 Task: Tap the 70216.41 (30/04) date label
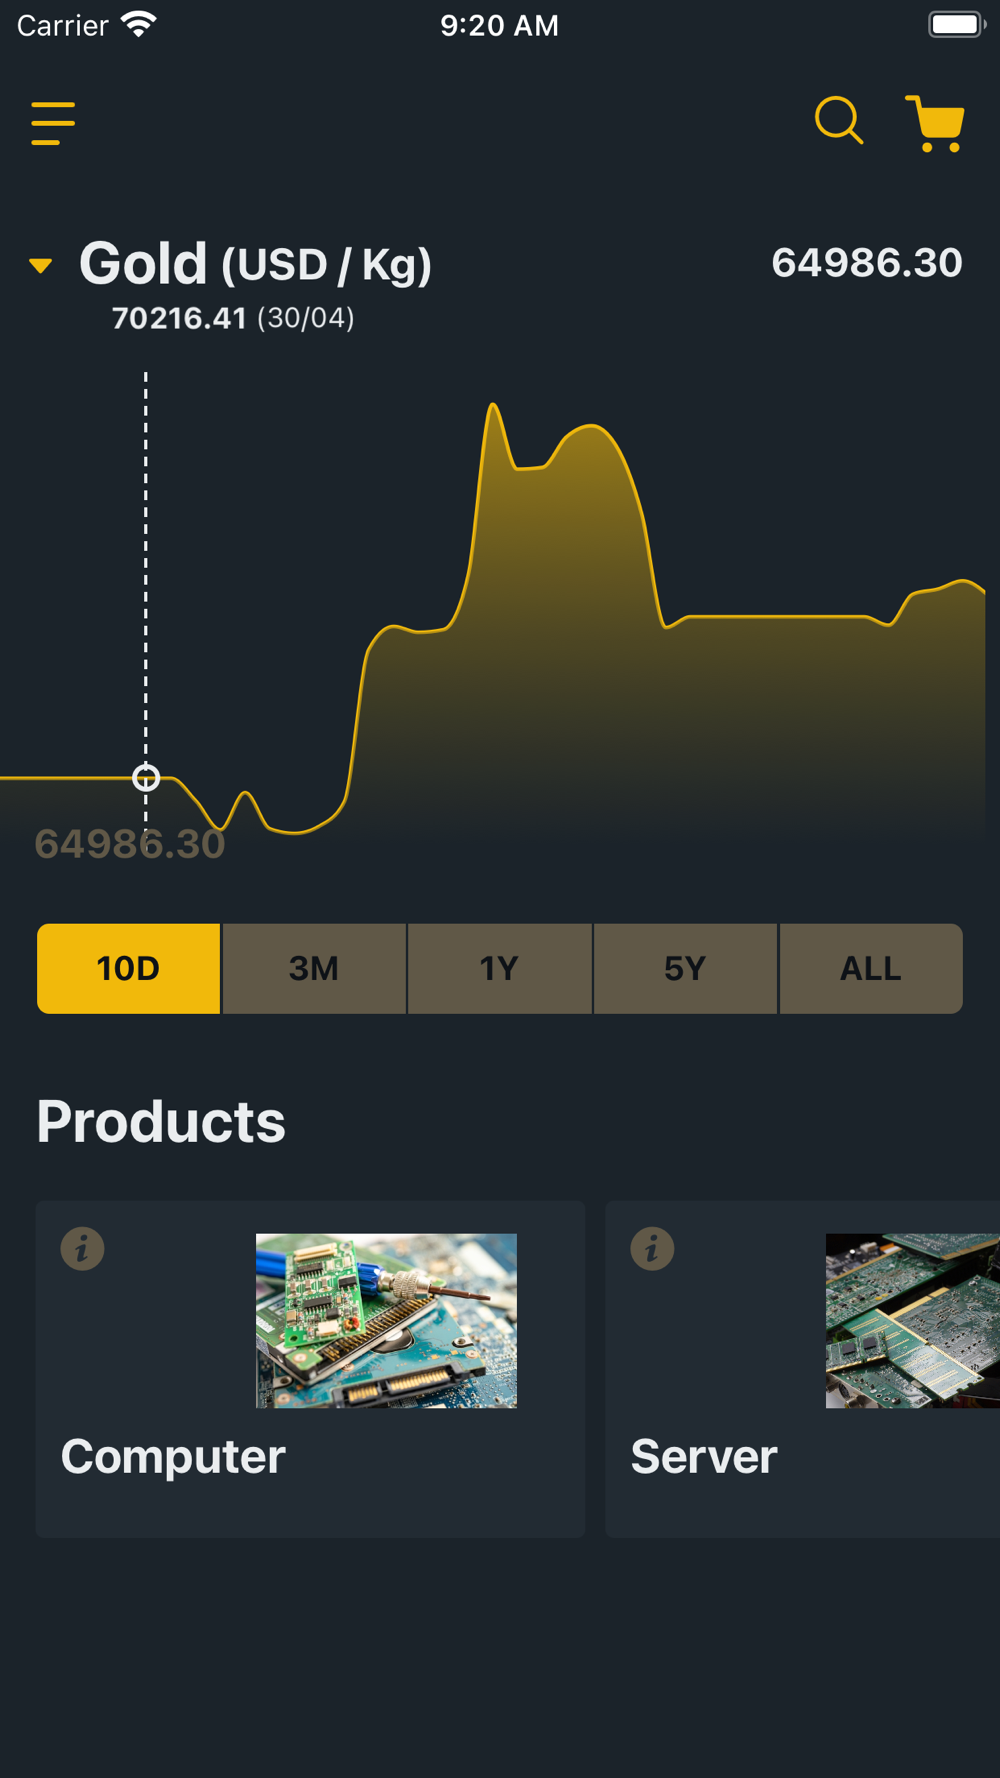click(x=233, y=318)
